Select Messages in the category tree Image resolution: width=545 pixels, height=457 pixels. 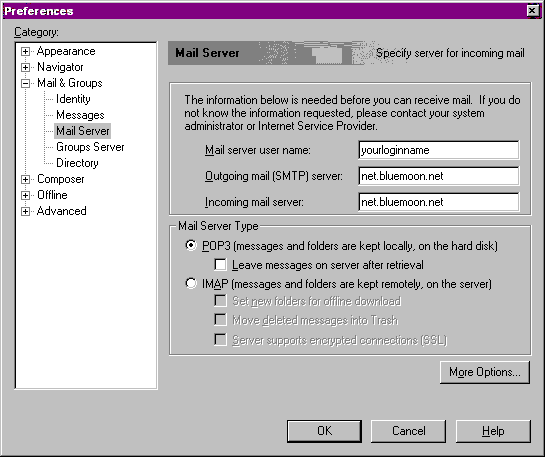[x=80, y=115]
